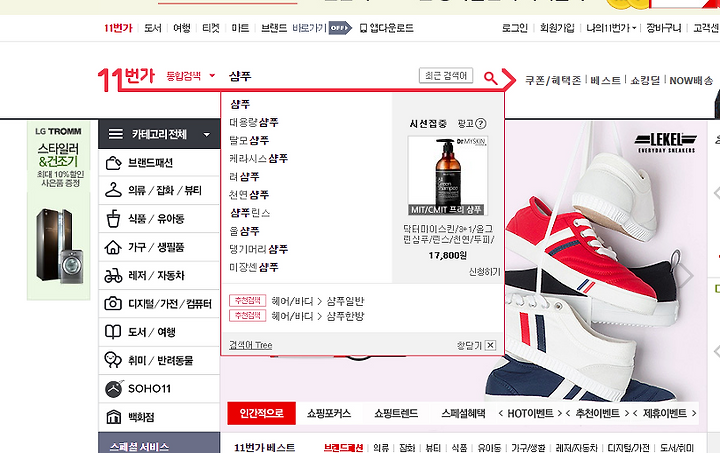Click the 검색어 Tree link
Image resolution: width=720 pixels, height=453 pixels.
click(251, 345)
